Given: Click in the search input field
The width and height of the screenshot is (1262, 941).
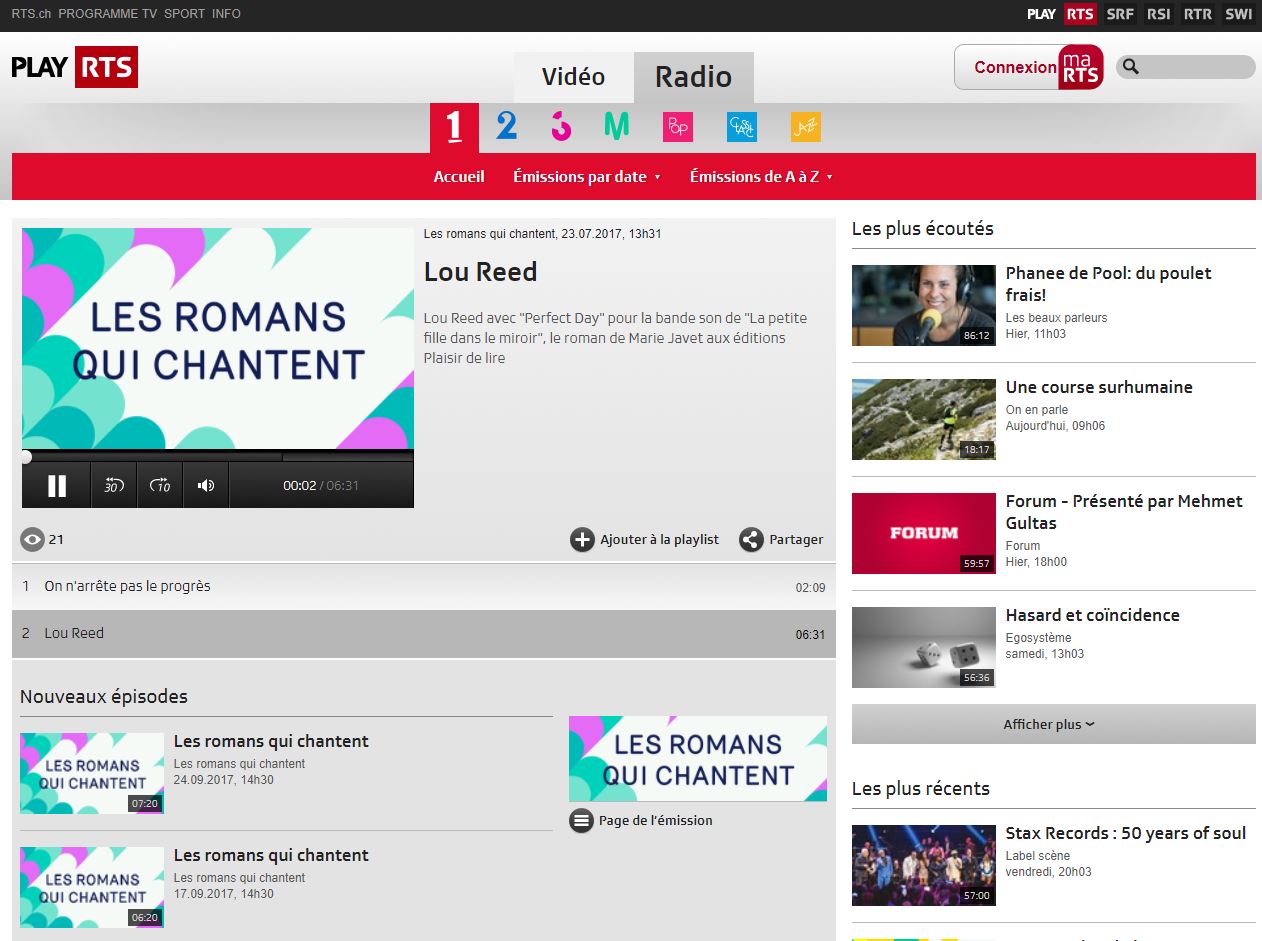Looking at the screenshot, I should click(x=1196, y=67).
